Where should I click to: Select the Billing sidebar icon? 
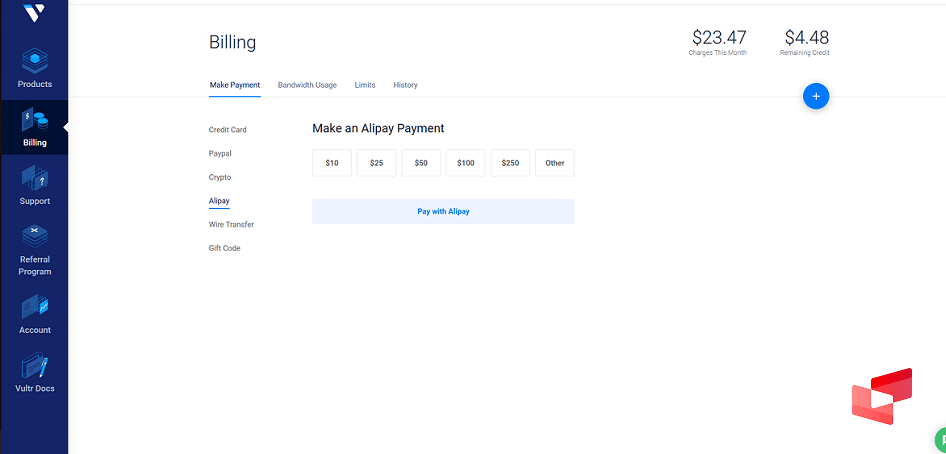coord(34,120)
